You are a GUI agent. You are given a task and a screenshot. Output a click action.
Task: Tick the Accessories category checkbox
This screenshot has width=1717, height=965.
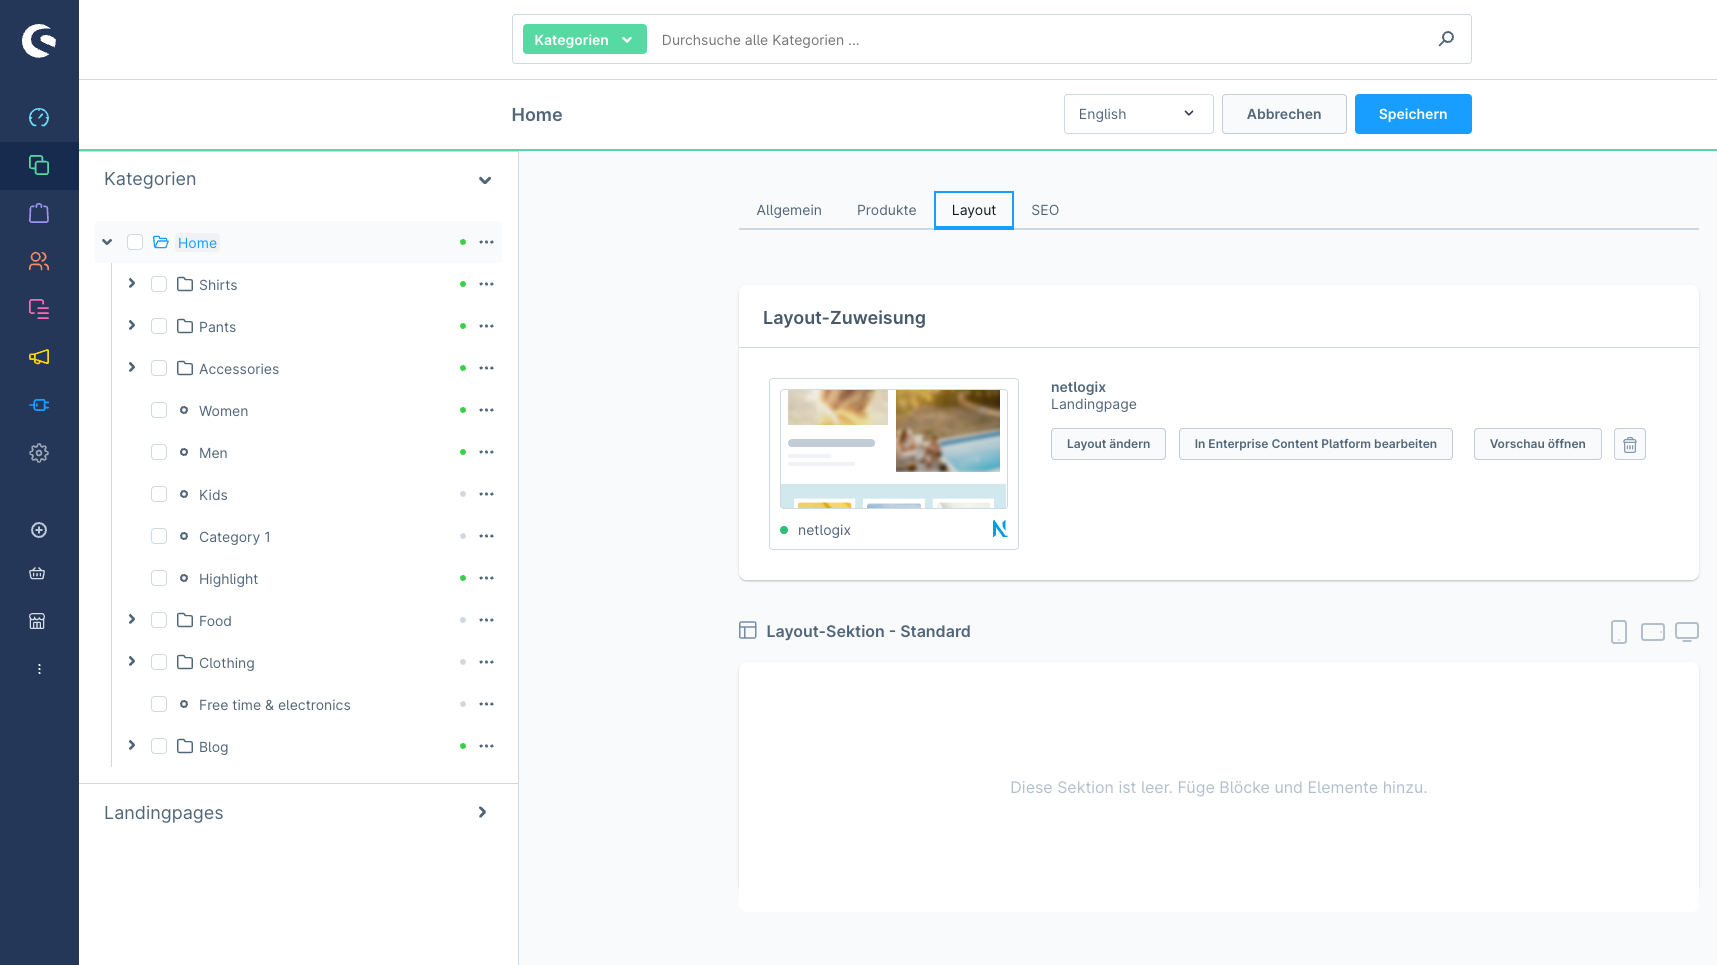tap(159, 368)
